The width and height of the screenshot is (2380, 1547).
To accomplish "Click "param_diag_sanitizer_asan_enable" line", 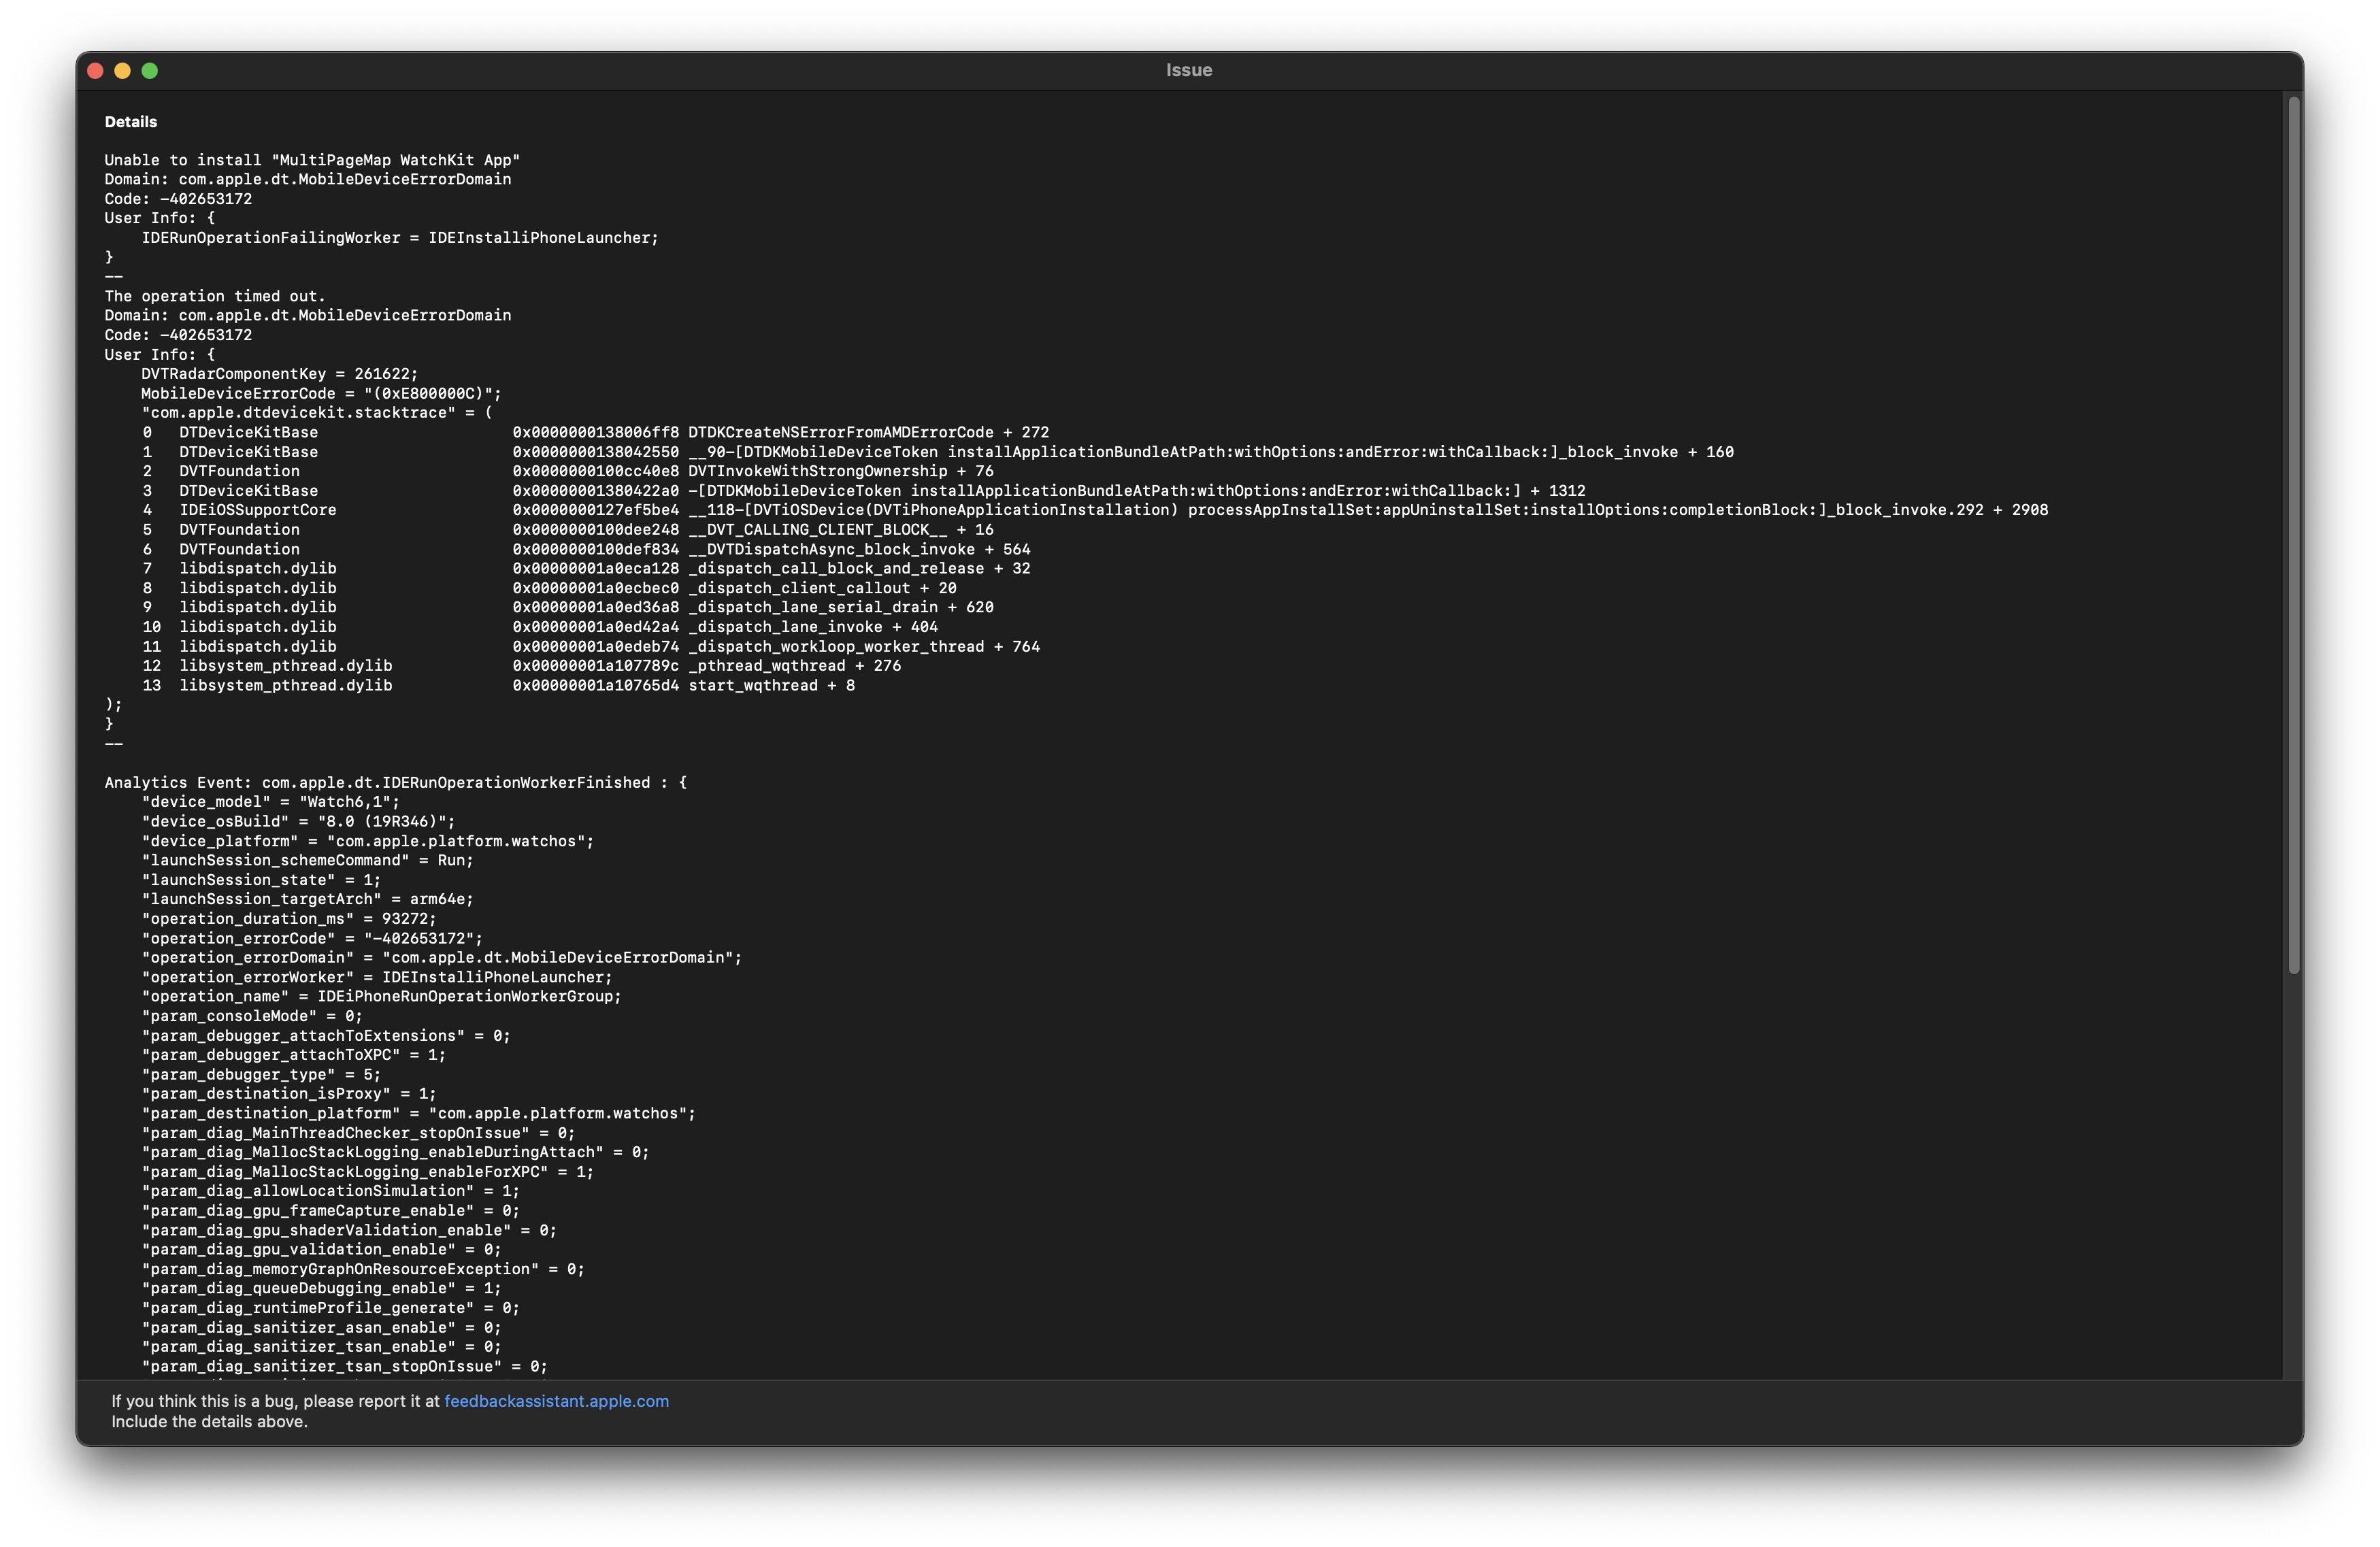I will 321,1328.
